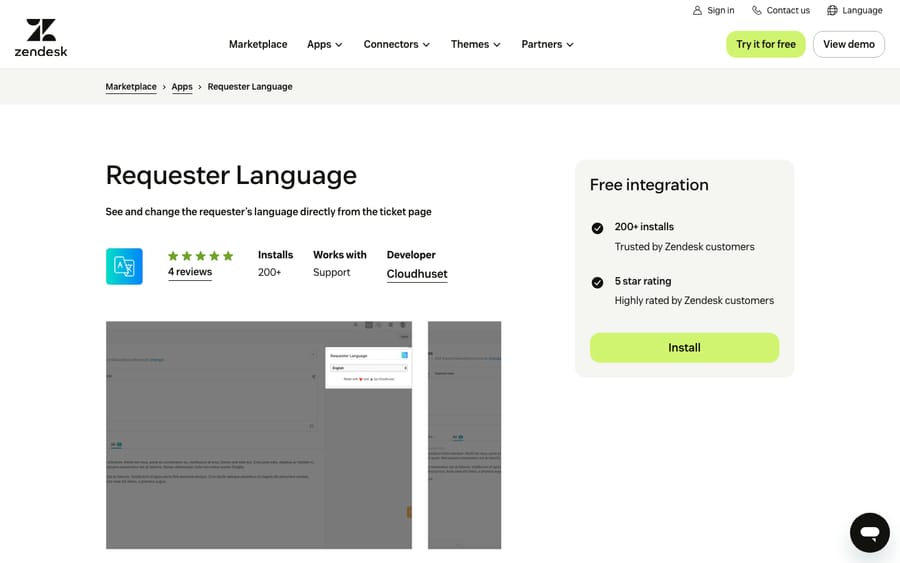This screenshot has width=900, height=563.
Task: Click the Try it for free button
Action: (x=766, y=44)
